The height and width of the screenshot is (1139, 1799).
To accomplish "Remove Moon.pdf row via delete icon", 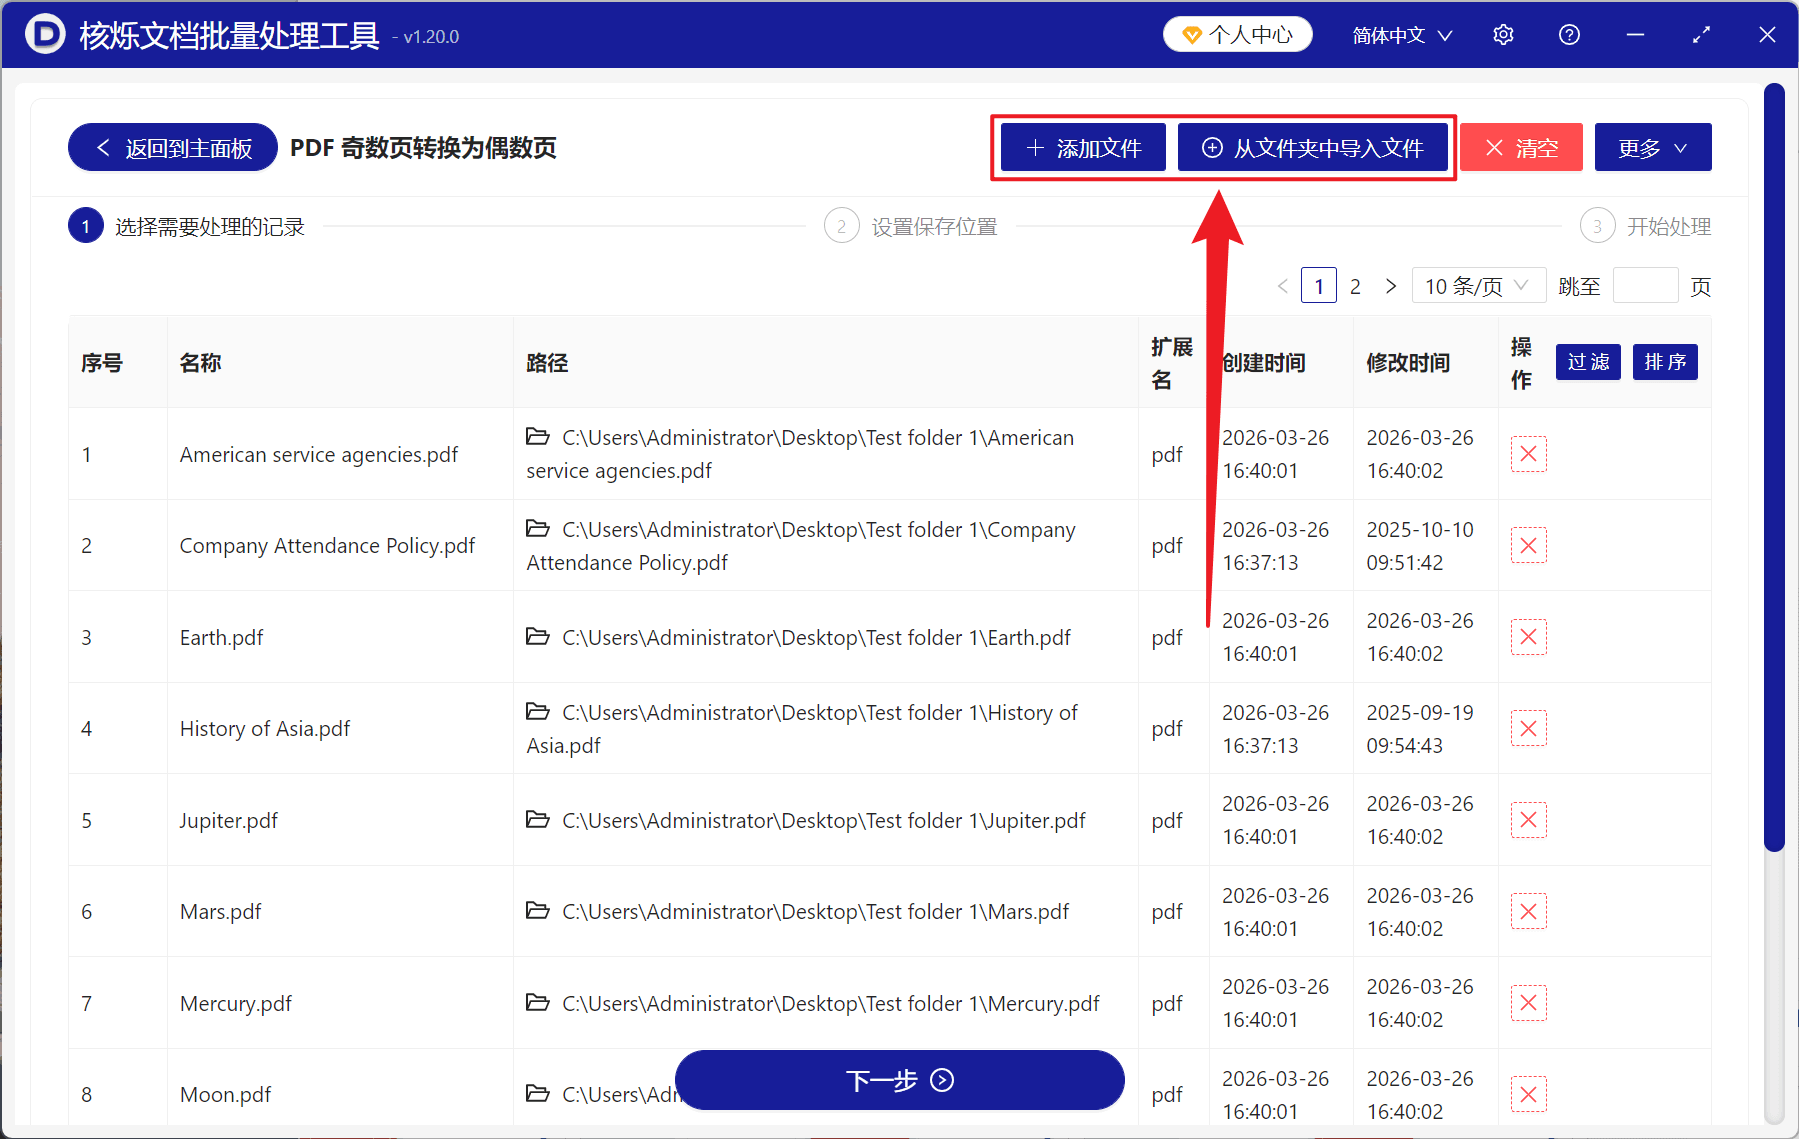I will coord(1528,1093).
